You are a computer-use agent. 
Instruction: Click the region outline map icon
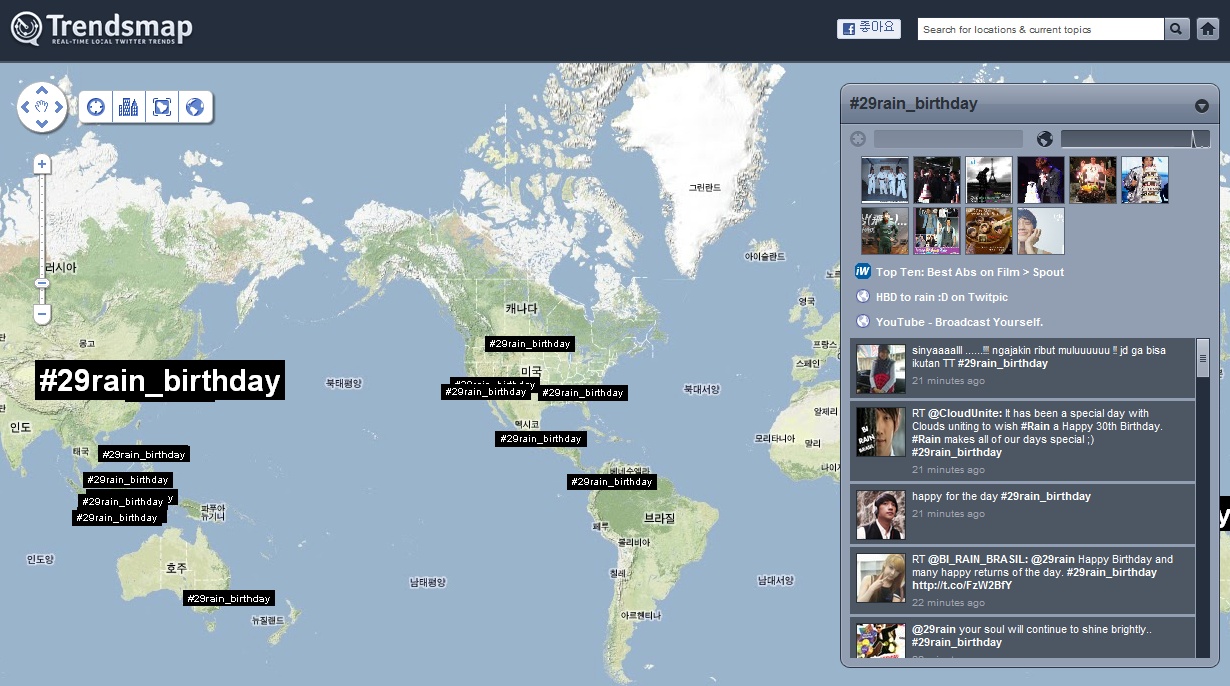[161, 107]
